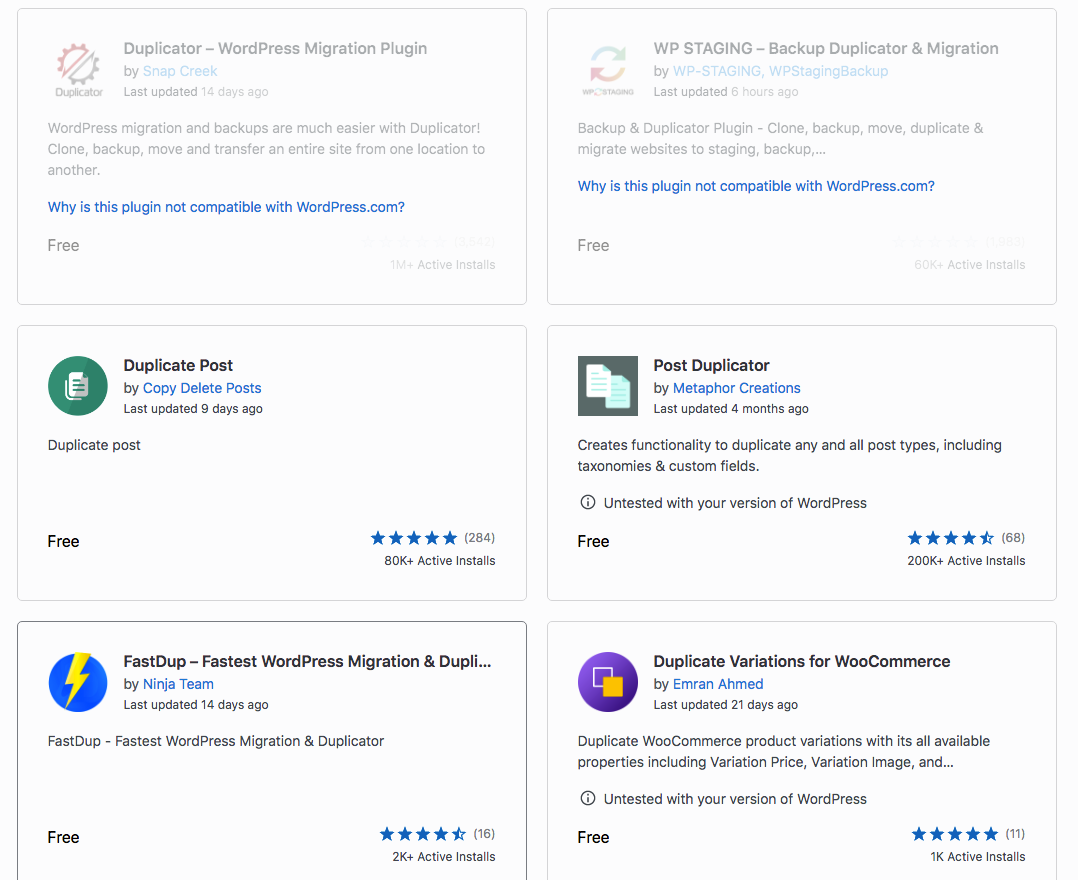The width and height of the screenshot is (1078, 880).
Task: Click WP STAGING's WordPress.com compatibility question link
Action: tap(756, 186)
